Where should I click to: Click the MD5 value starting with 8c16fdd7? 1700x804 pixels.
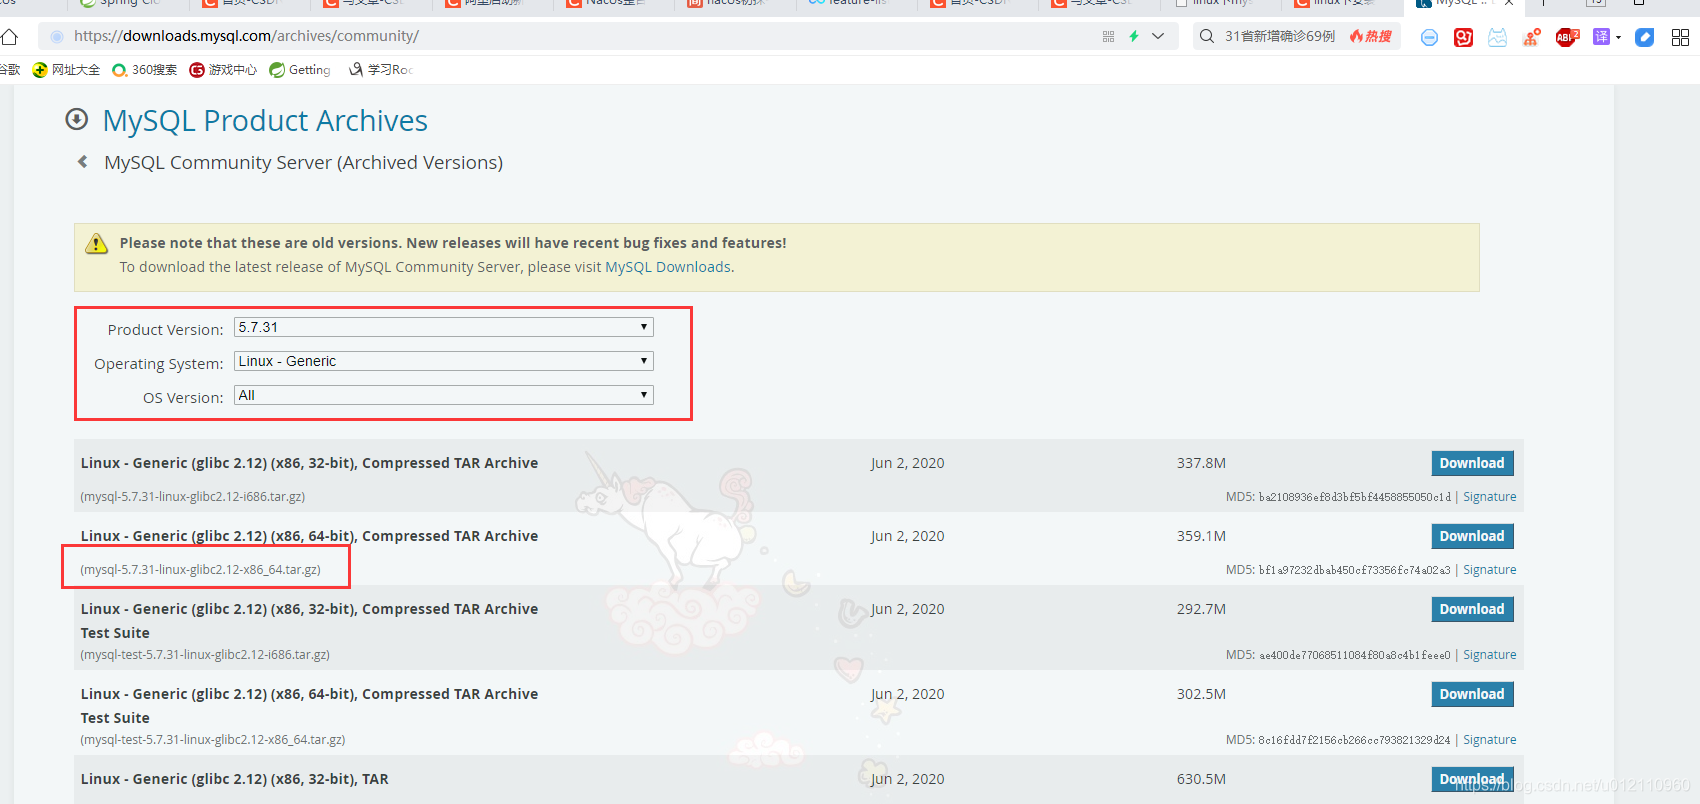tap(1354, 740)
